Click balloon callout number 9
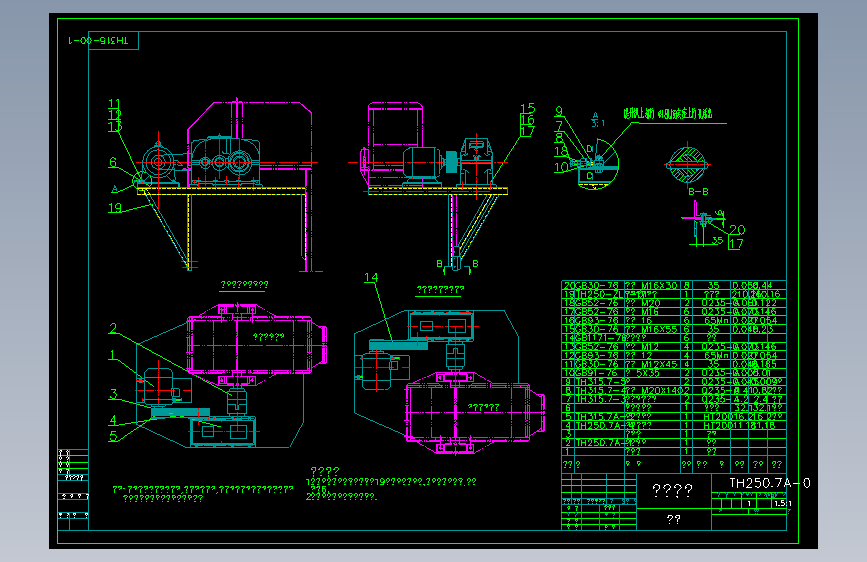 click(x=558, y=112)
